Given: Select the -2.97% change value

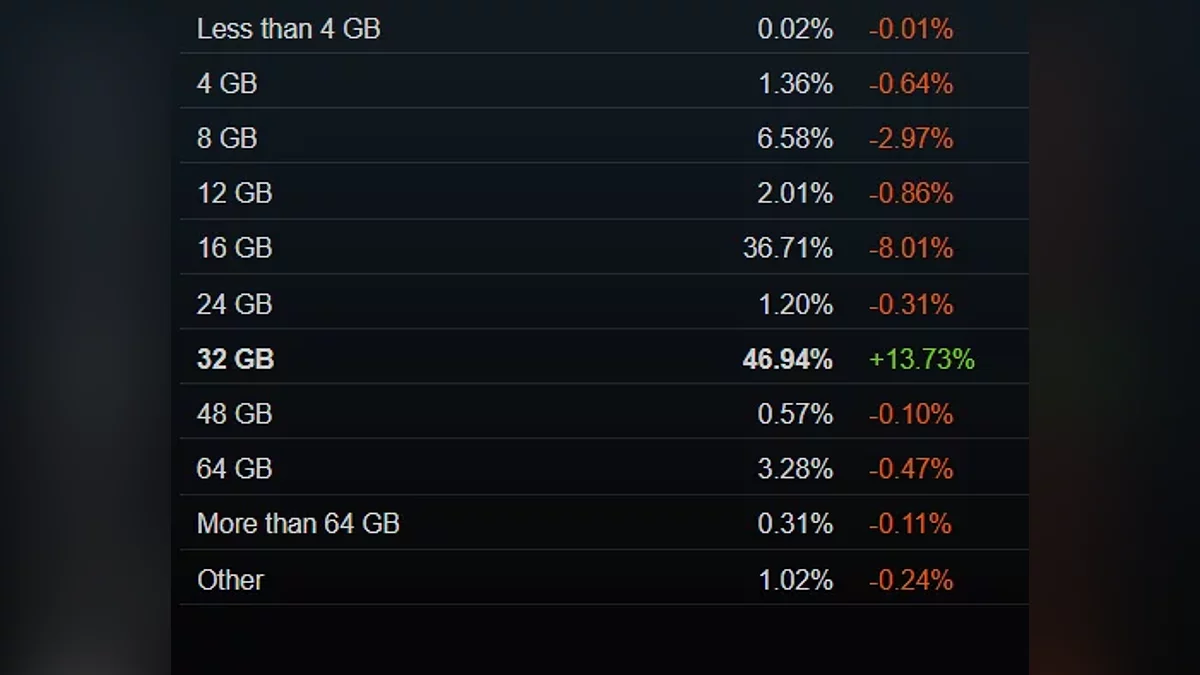Looking at the screenshot, I should (910, 139).
